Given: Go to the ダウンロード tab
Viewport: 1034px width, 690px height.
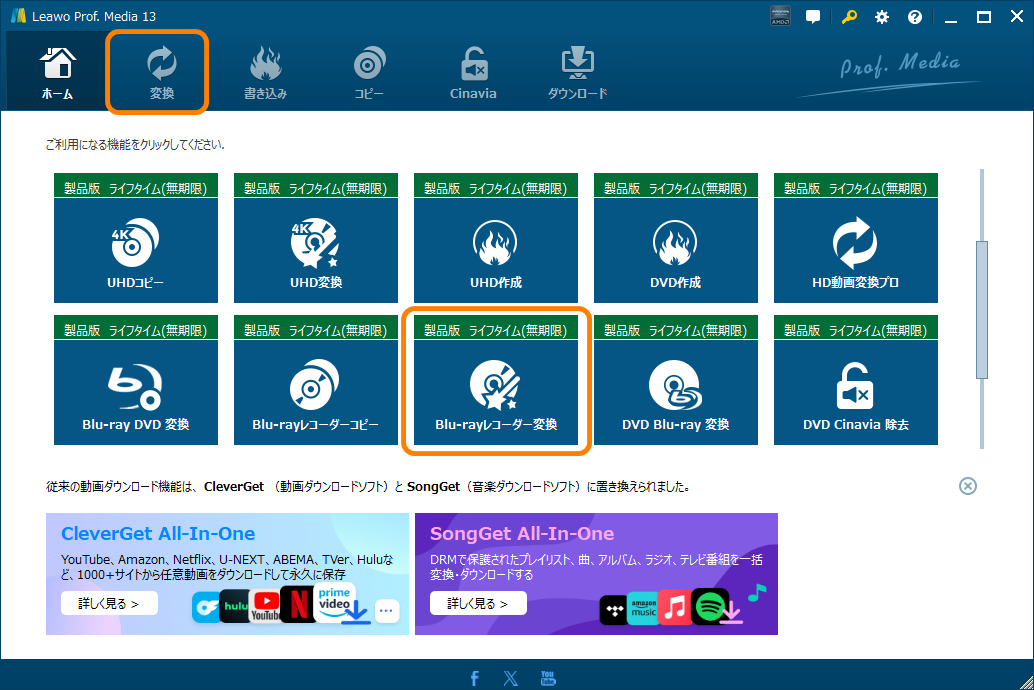Looking at the screenshot, I should click(577, 73).
